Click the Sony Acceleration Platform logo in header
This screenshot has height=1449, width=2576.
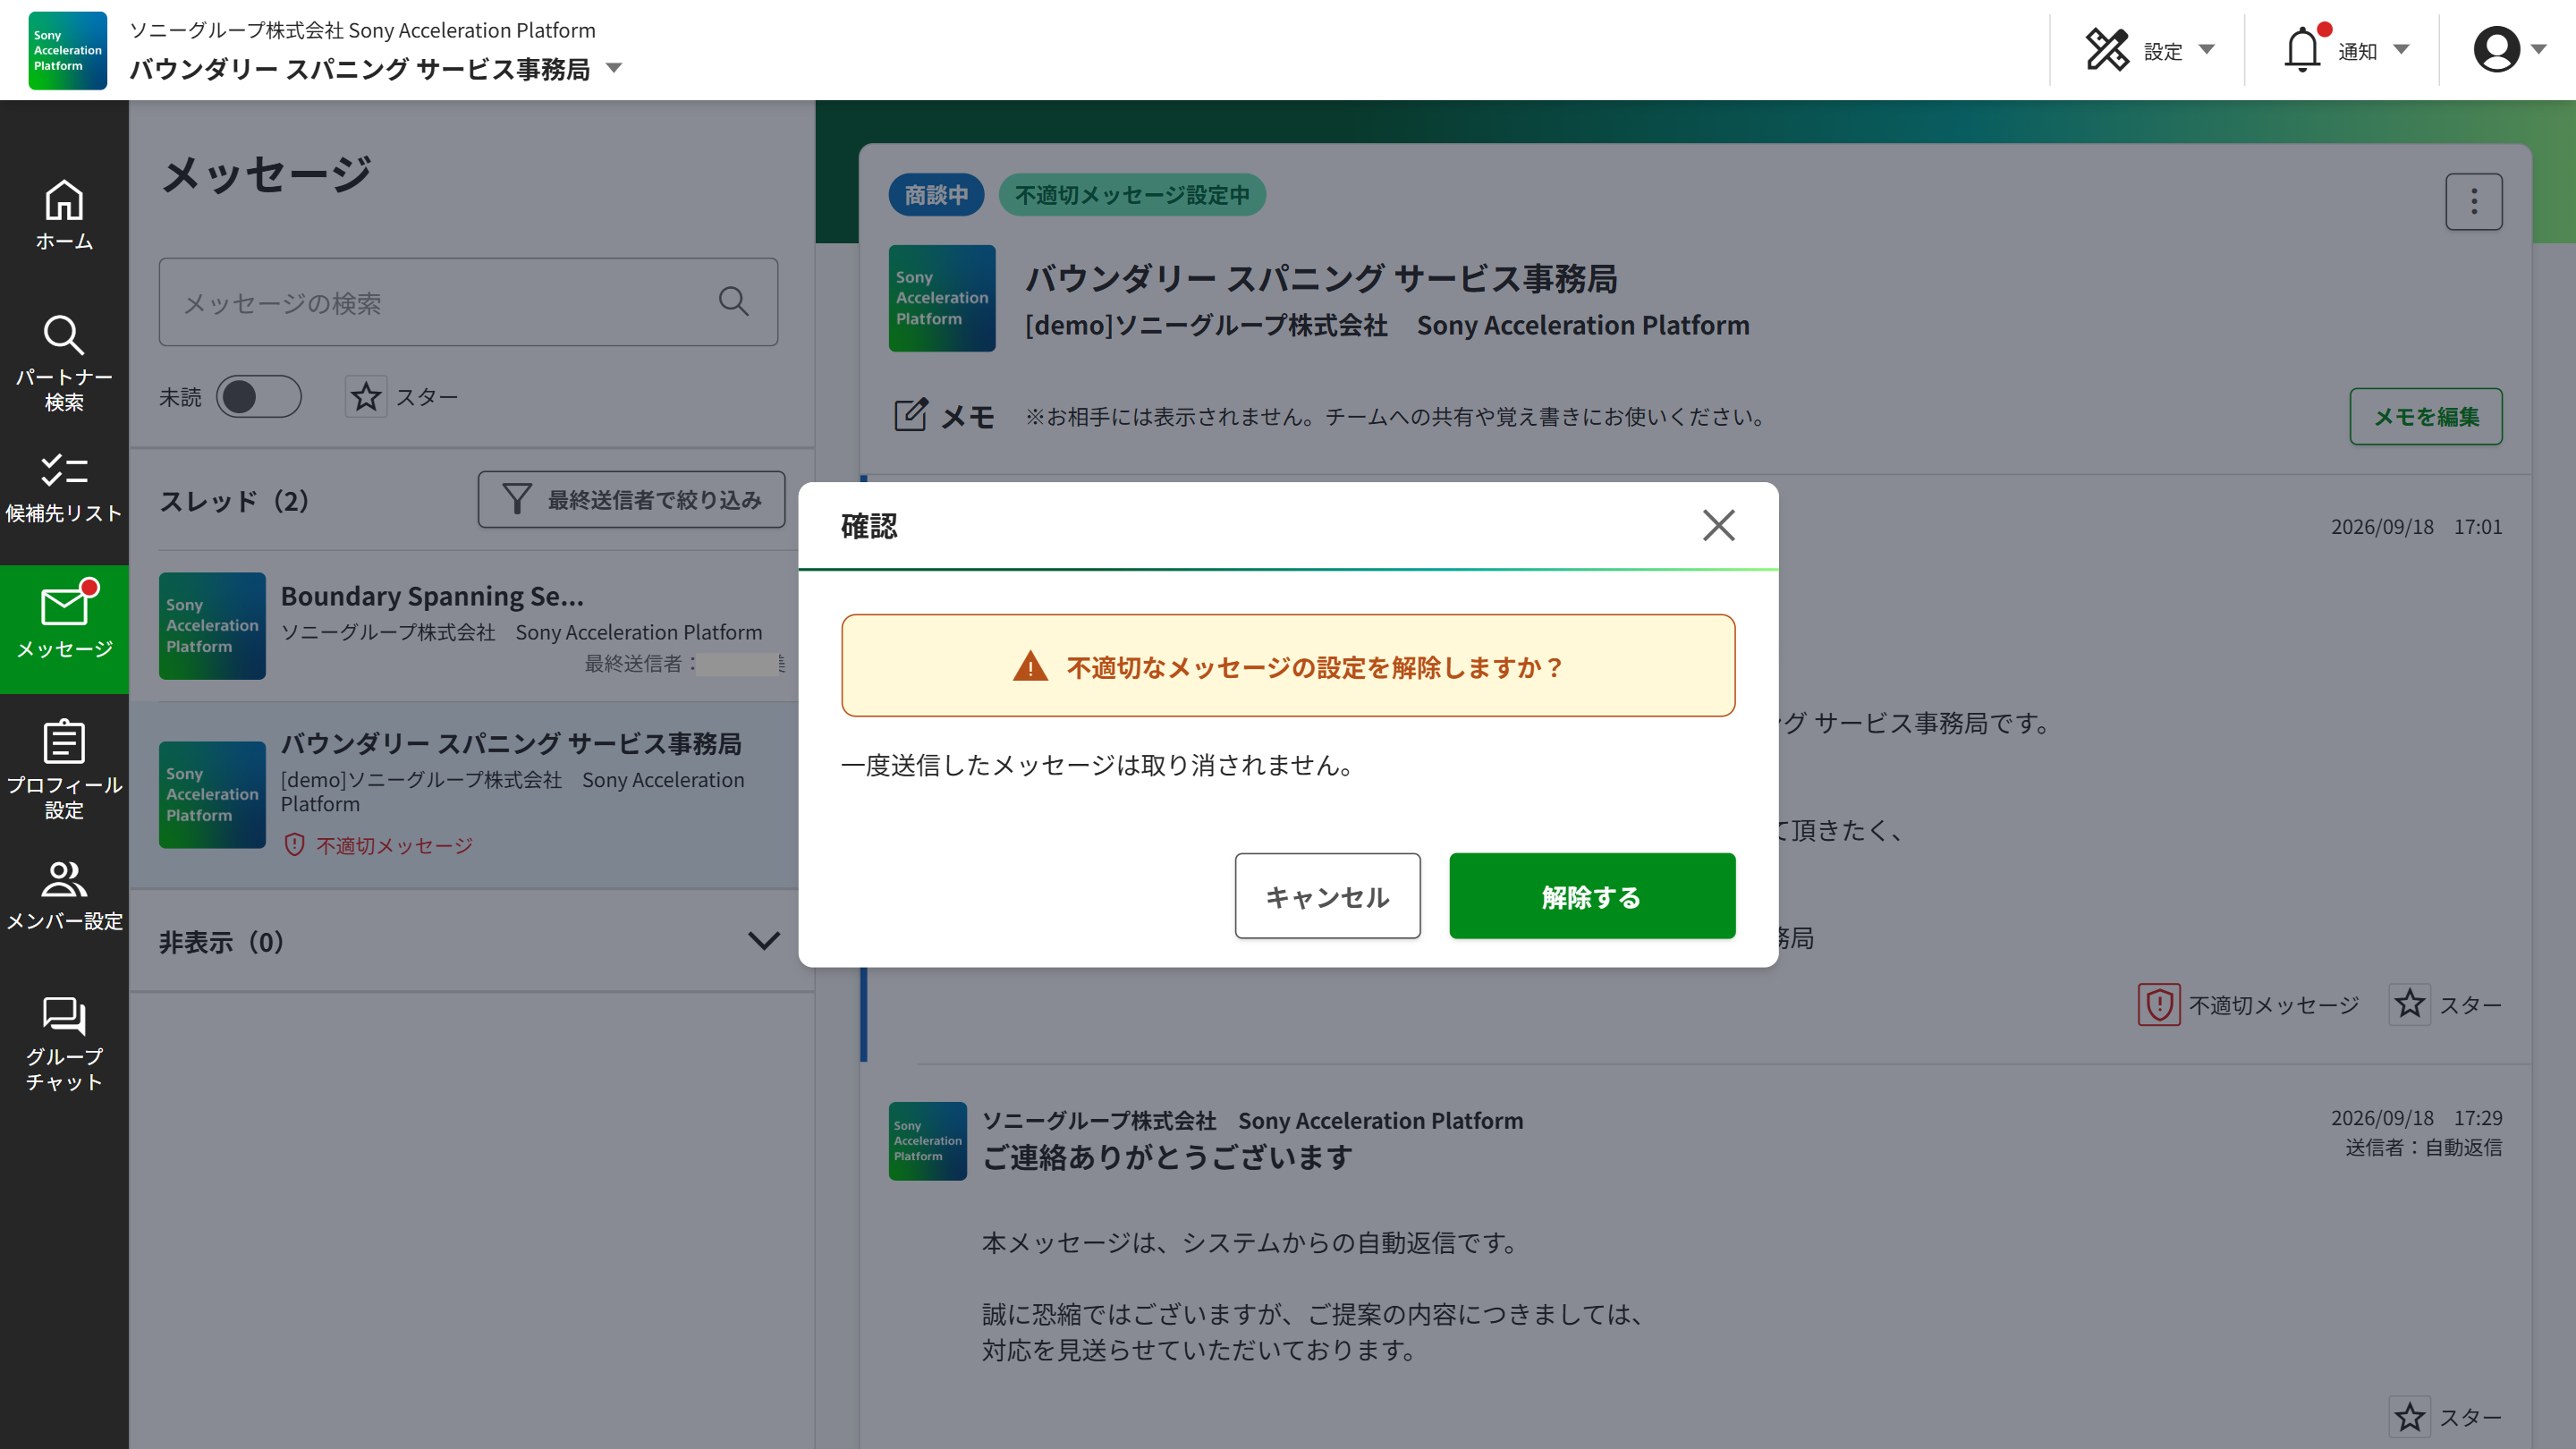click(x=67, y=50)
